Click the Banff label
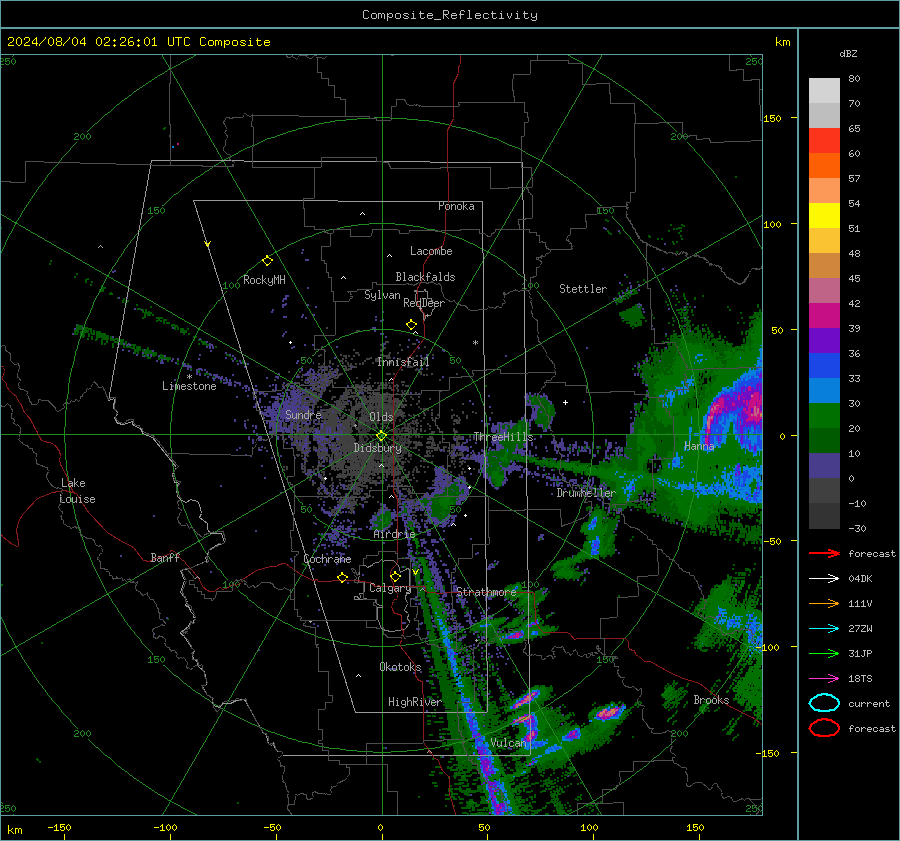 [x=165, y=557]
